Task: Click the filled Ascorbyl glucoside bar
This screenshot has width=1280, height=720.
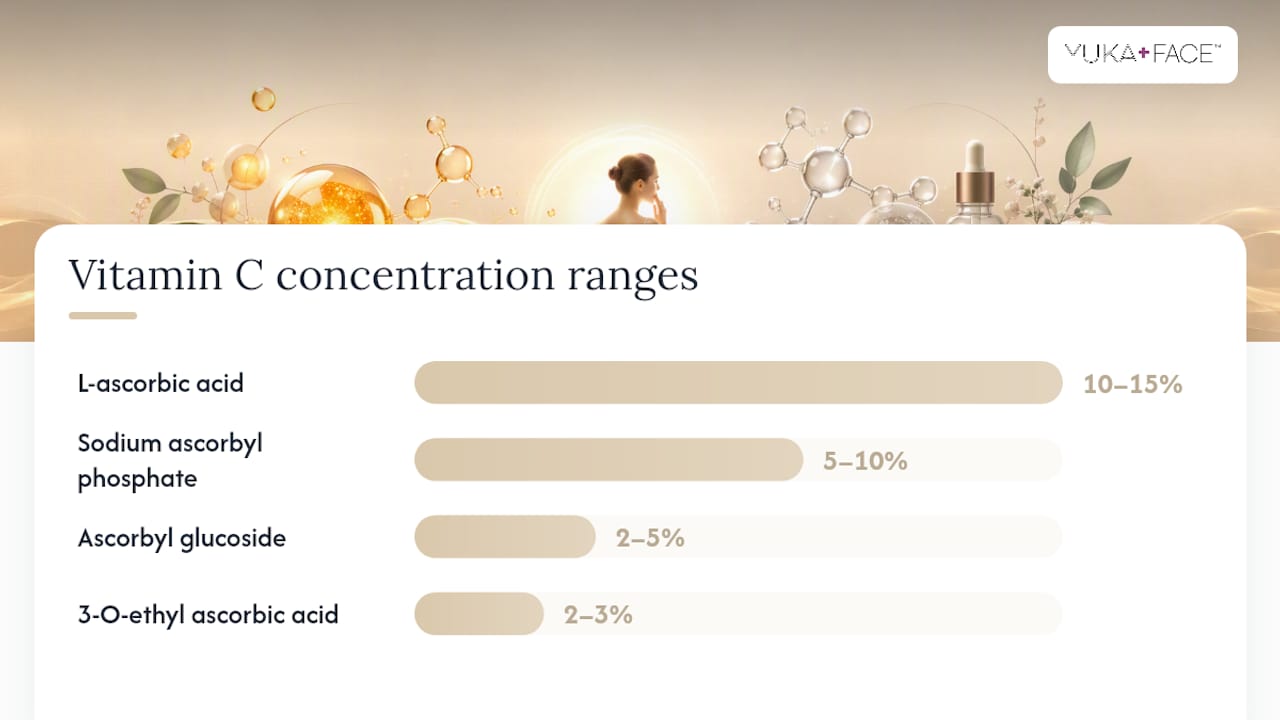Action: click(504, 537)
